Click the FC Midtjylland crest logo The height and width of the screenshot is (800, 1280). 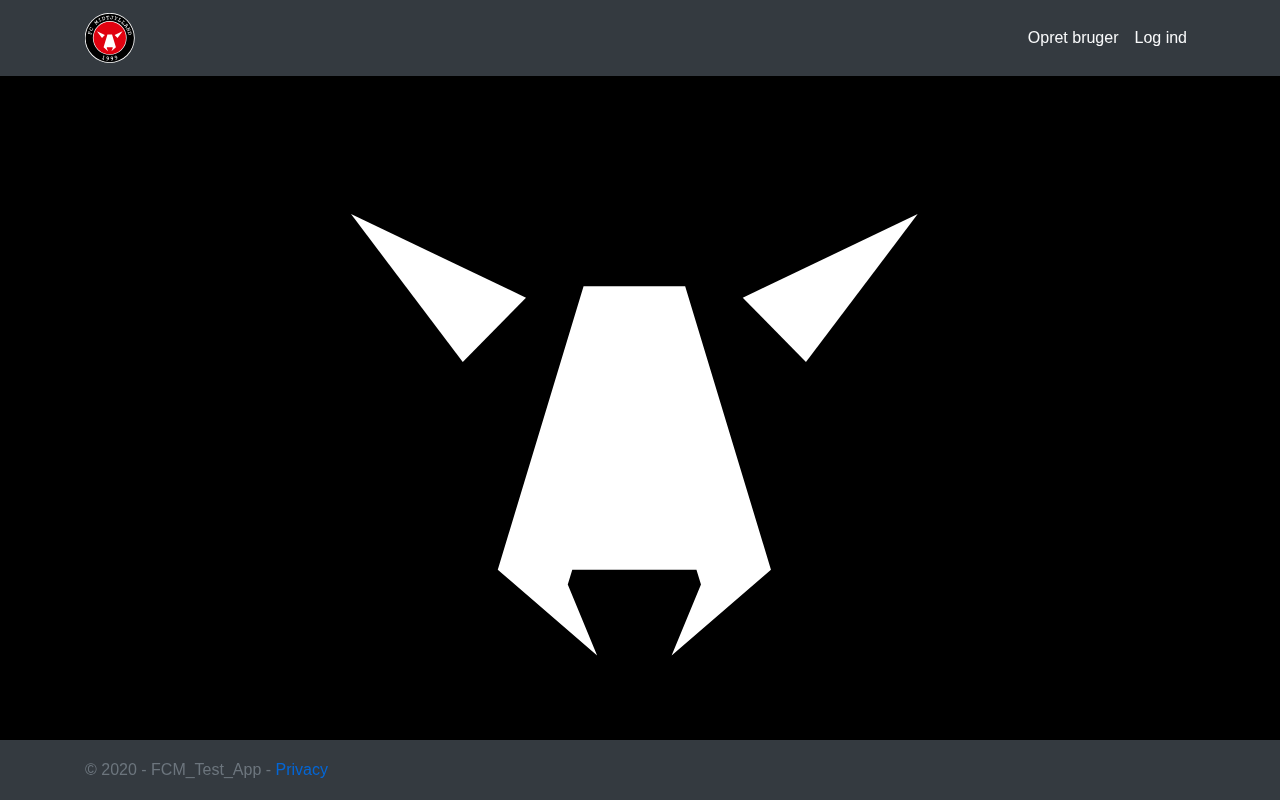[x=110, y=38]
